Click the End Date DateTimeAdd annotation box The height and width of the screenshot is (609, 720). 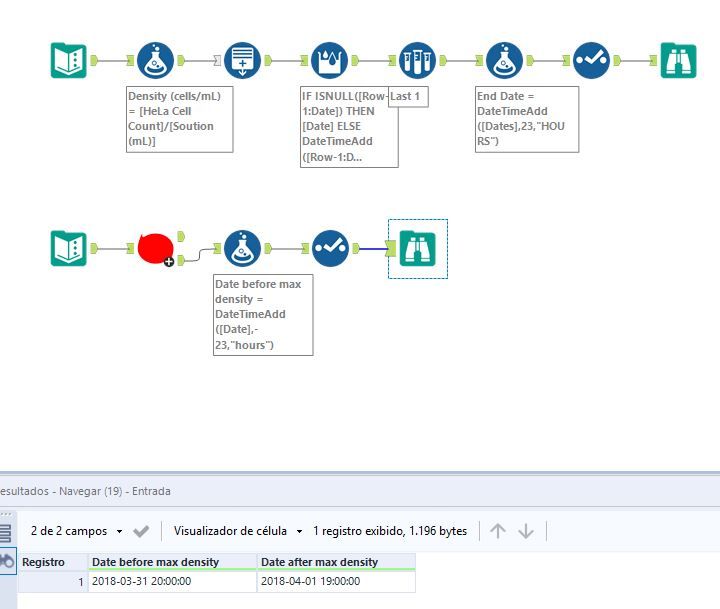(x=527, y=119)
